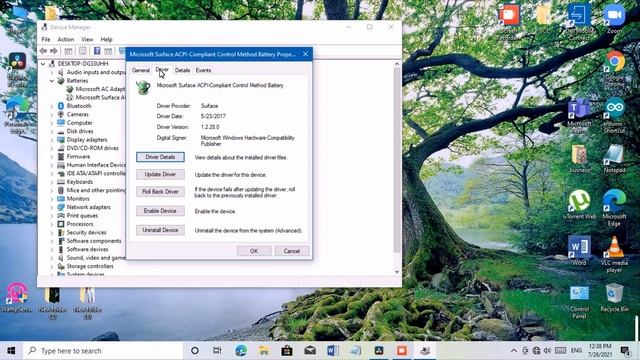
Task: Open the Notepad desktop shortcut
Action: [614, 156]
